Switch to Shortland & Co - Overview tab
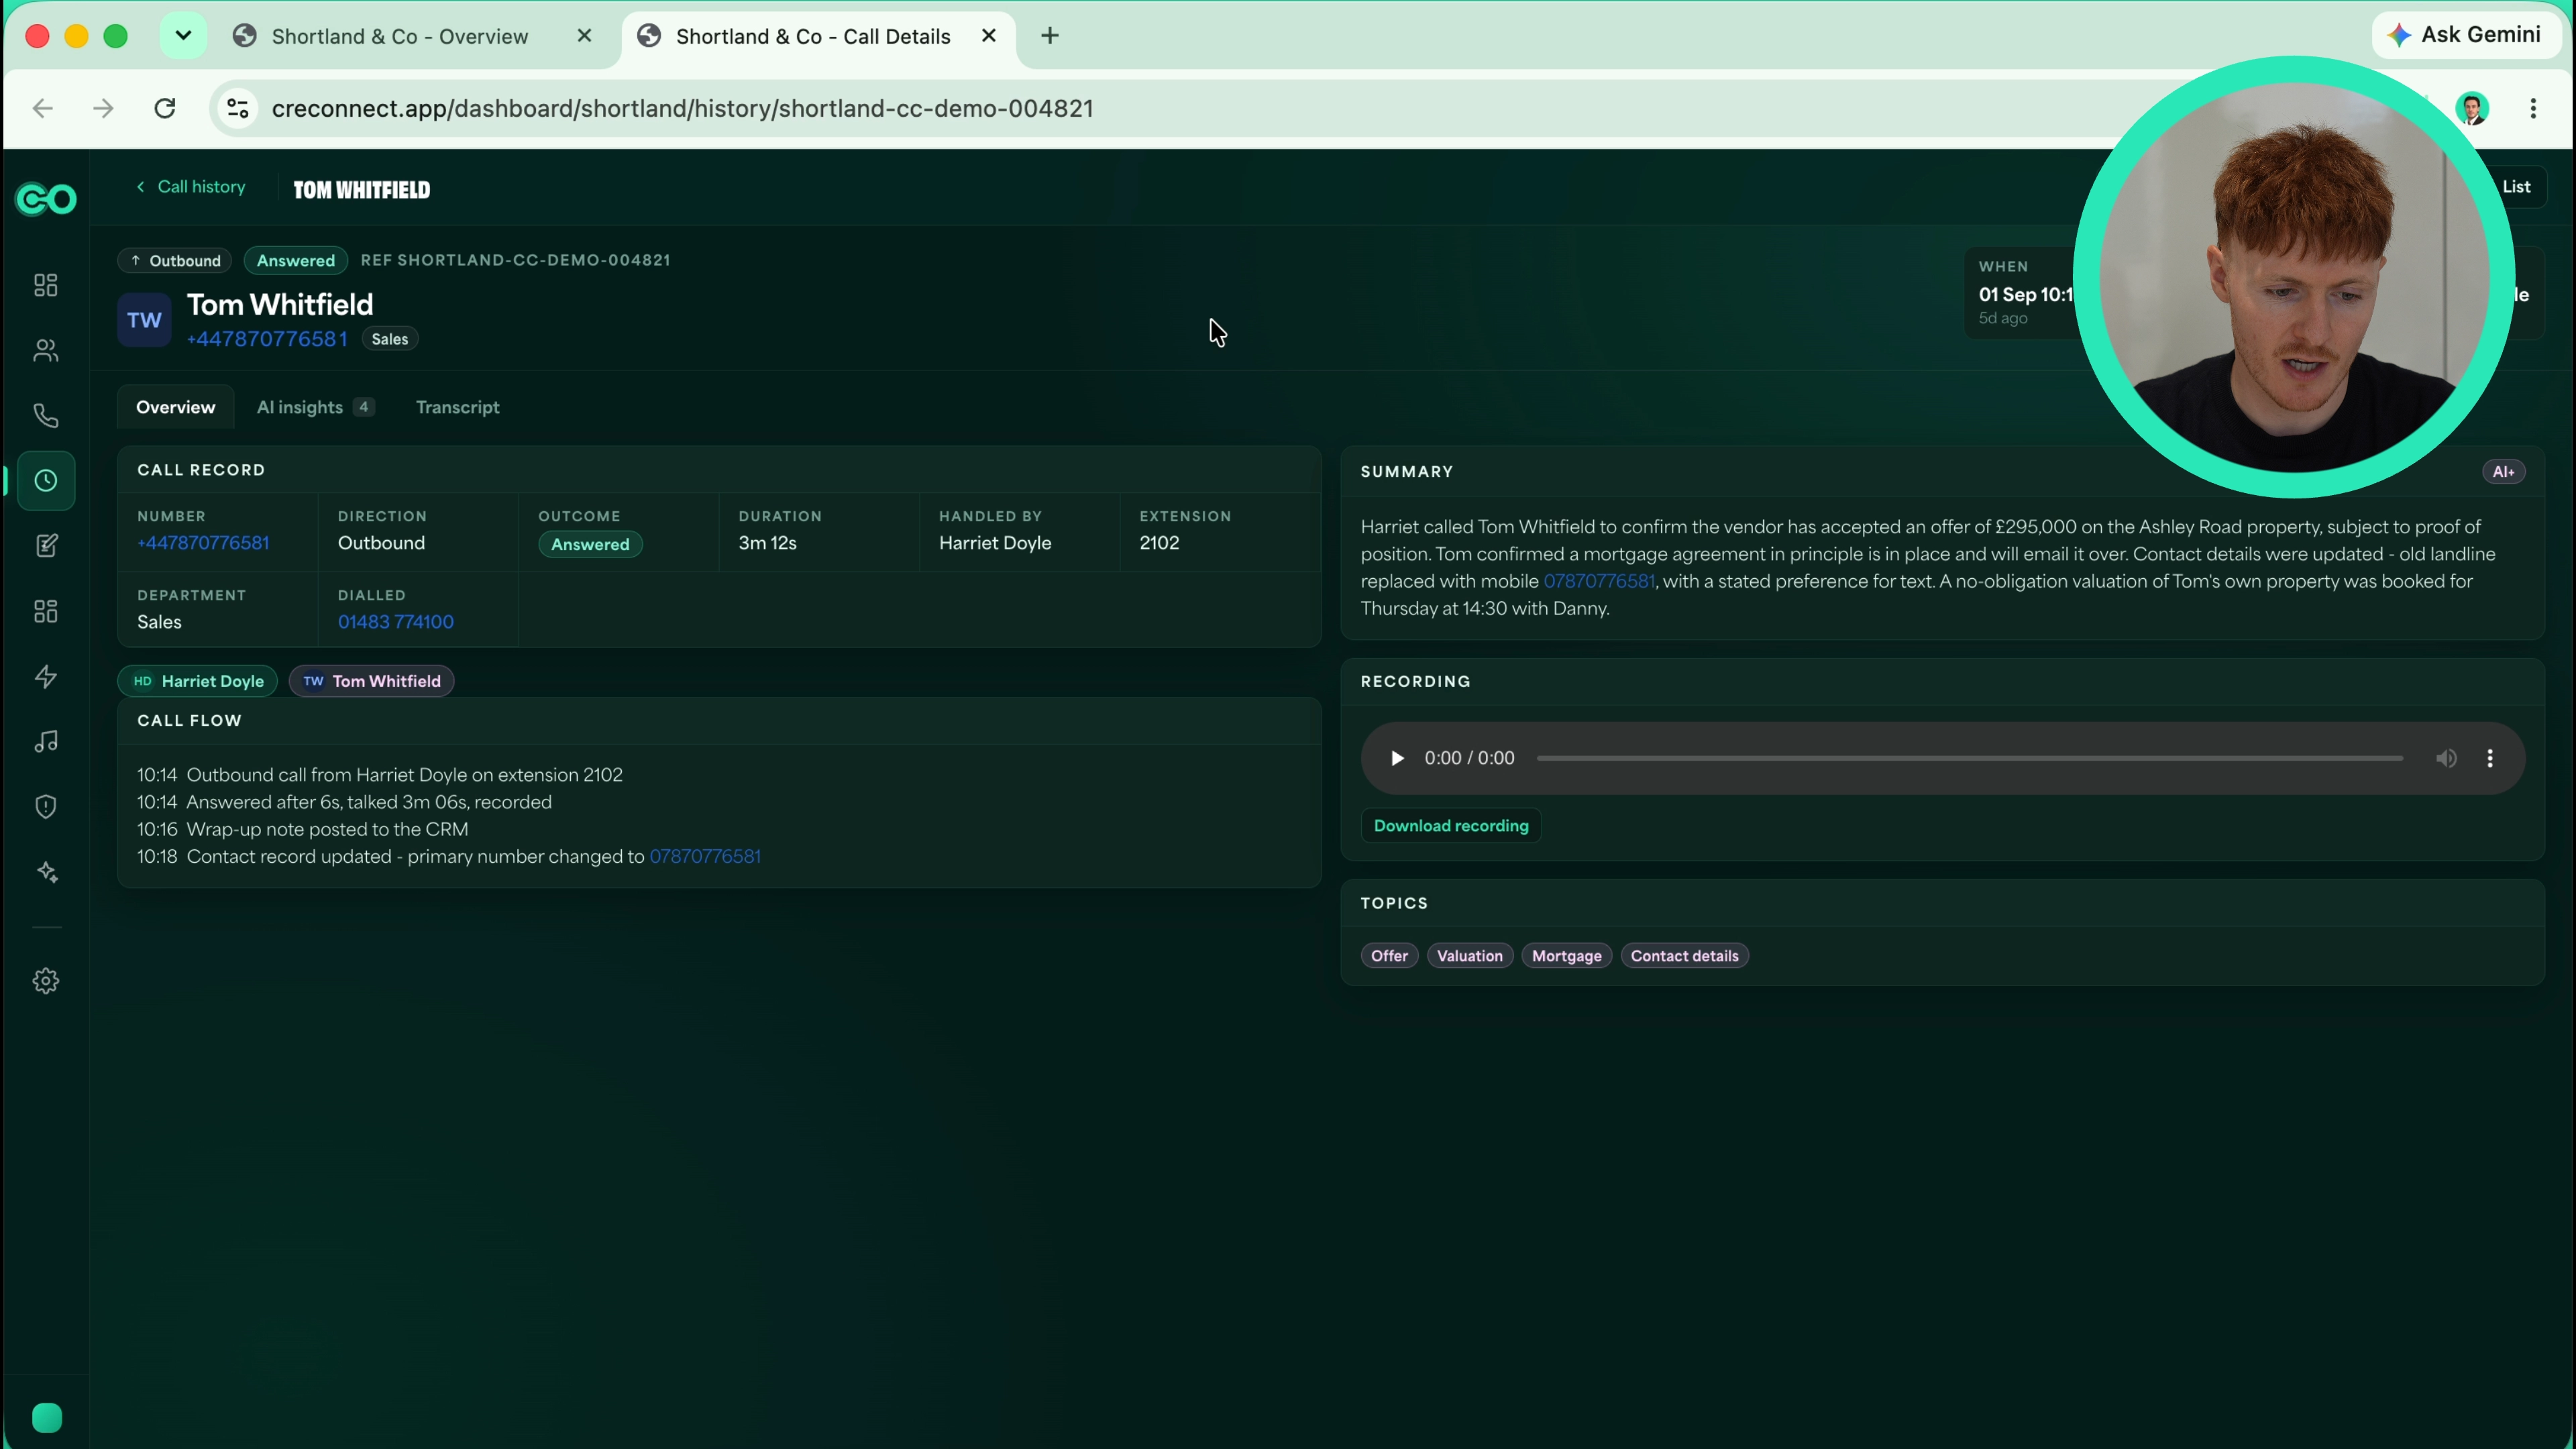2576x1449 pixels. 400,36
